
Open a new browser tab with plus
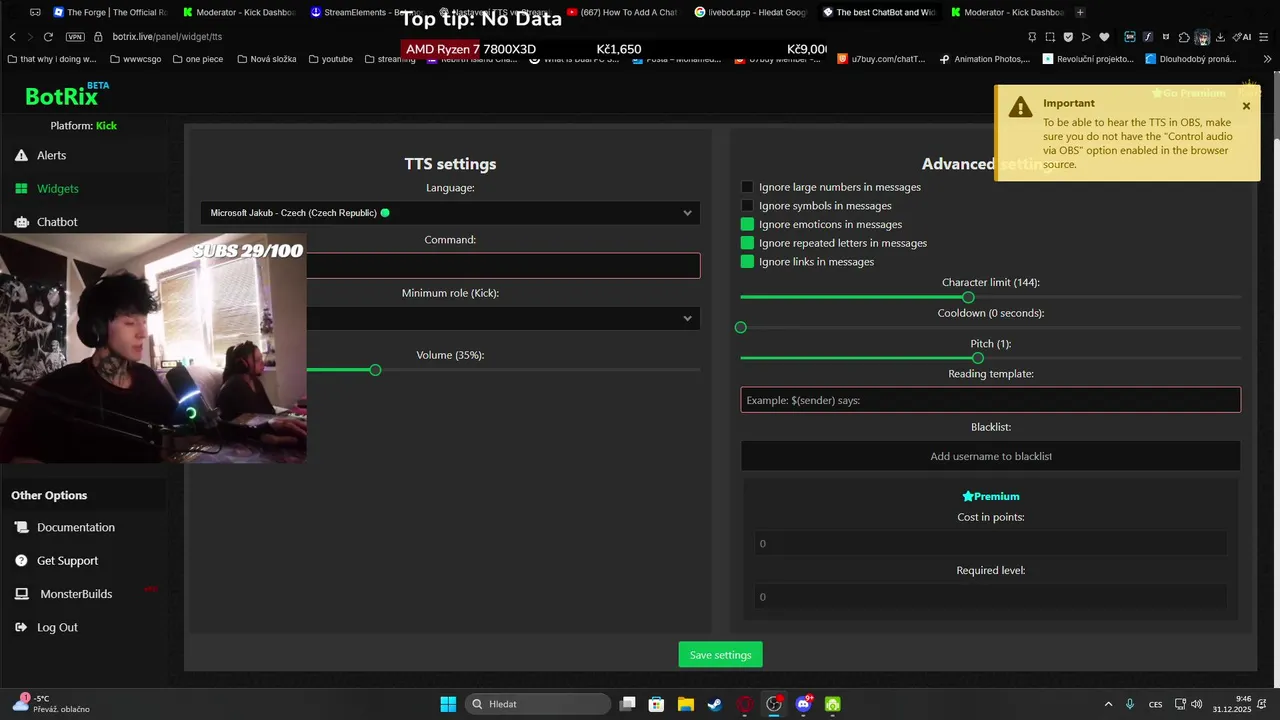point(1080,12)
